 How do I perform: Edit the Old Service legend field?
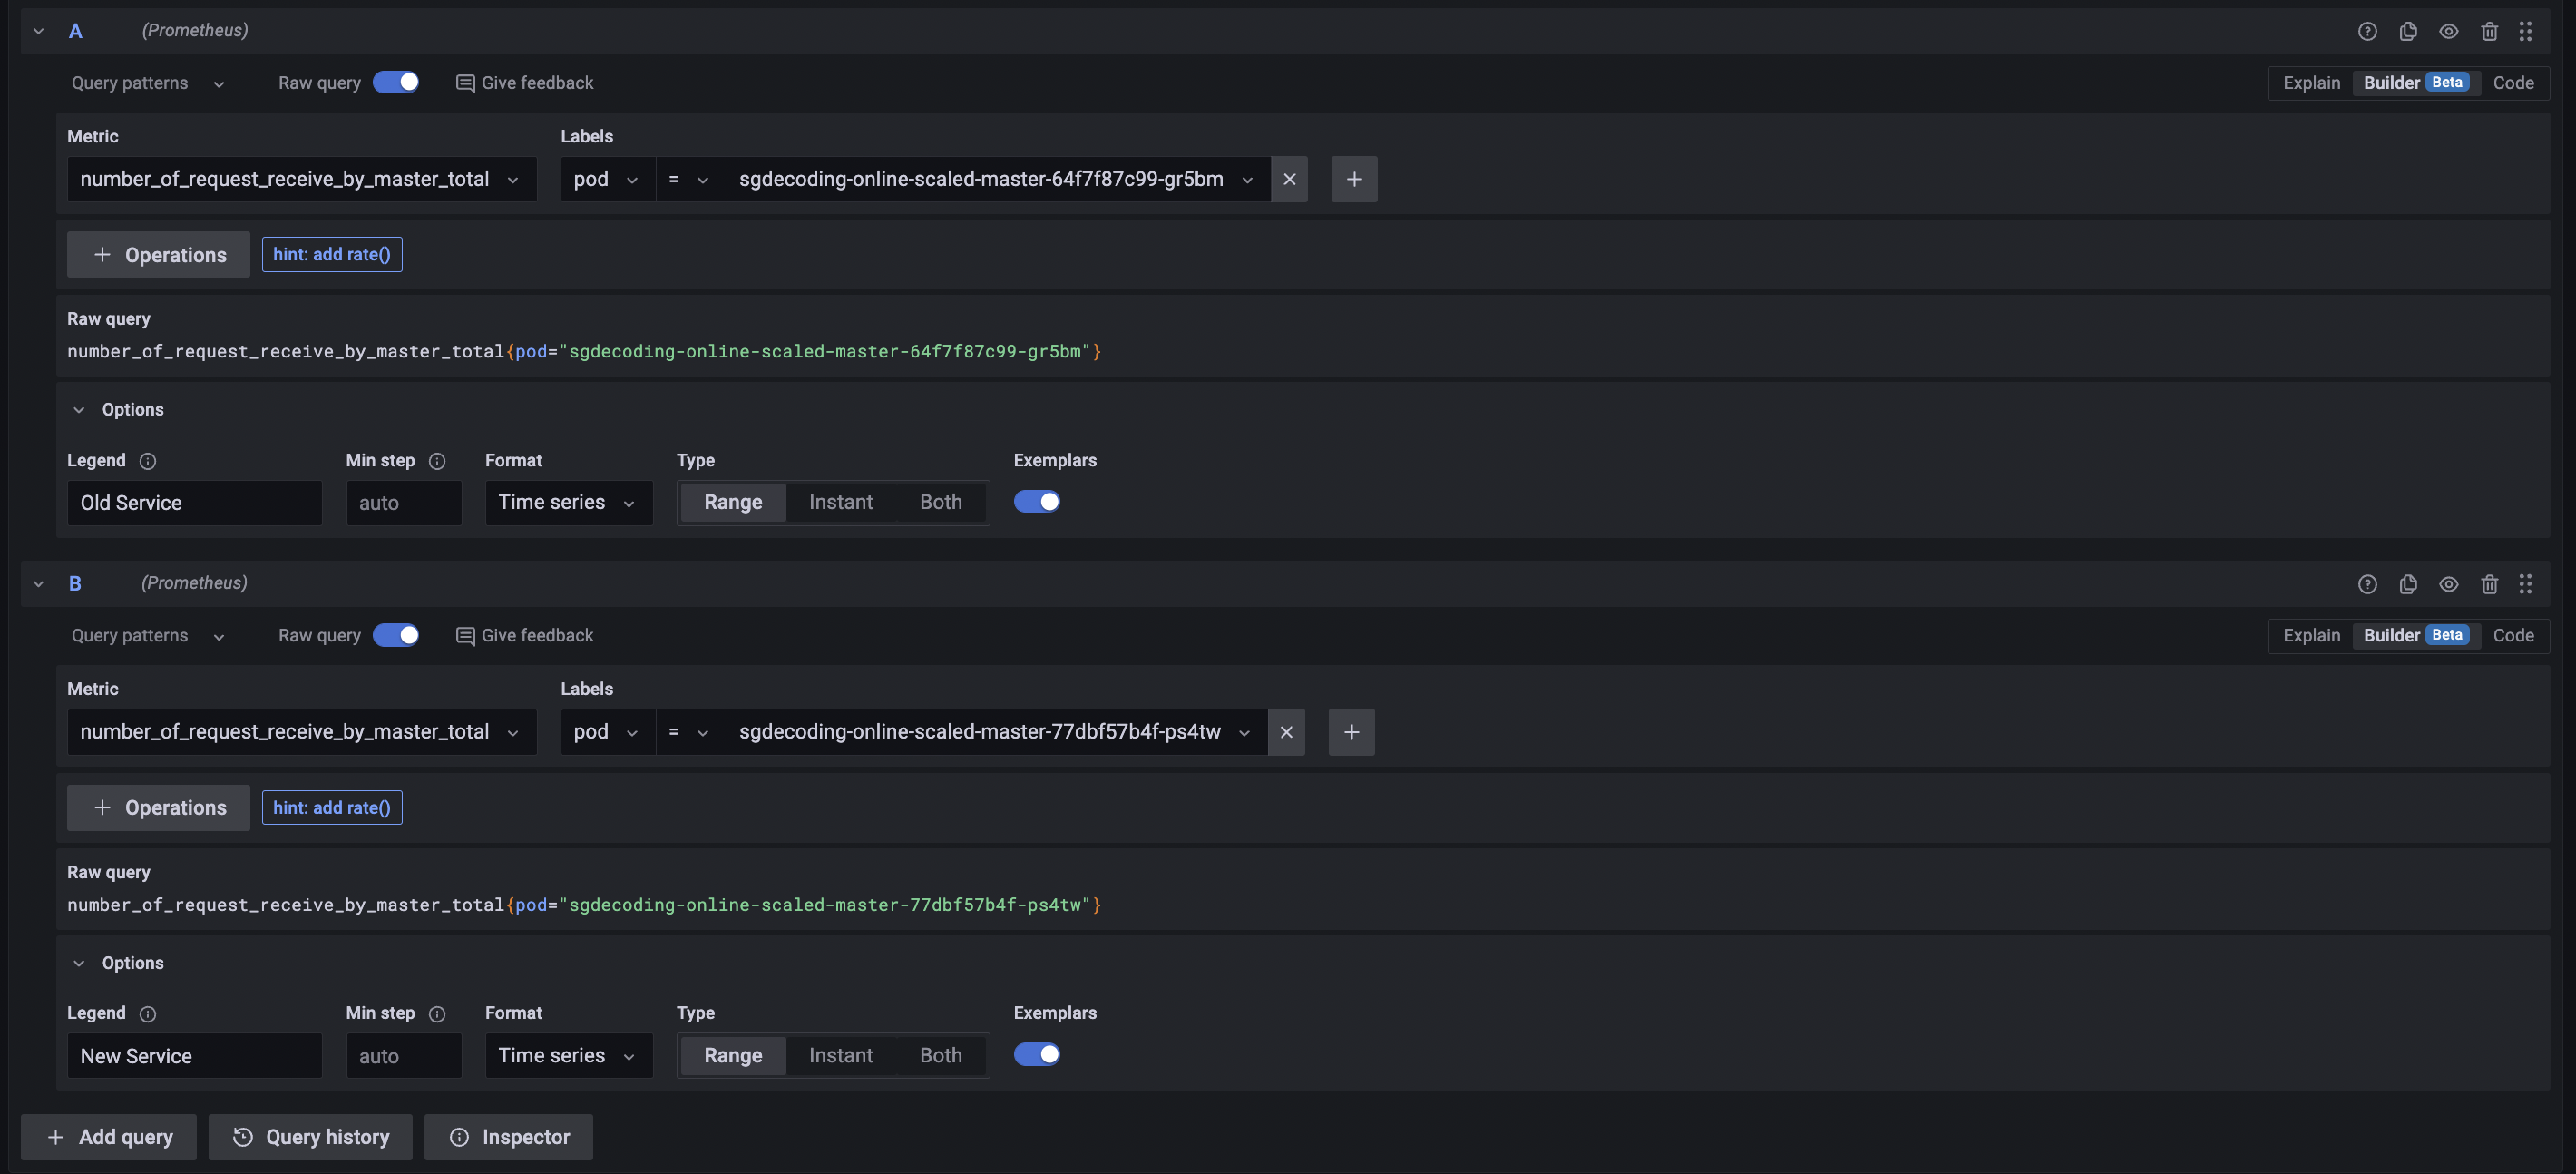tap(195, 503)
